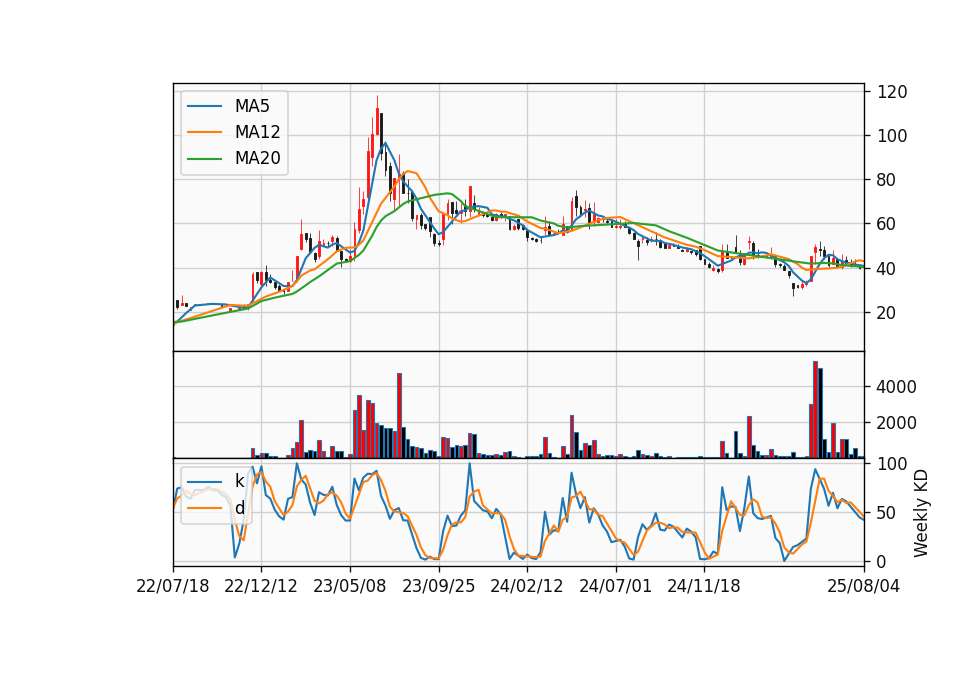
Task: Click the 20 price axis label
Action: pos(888,312)
